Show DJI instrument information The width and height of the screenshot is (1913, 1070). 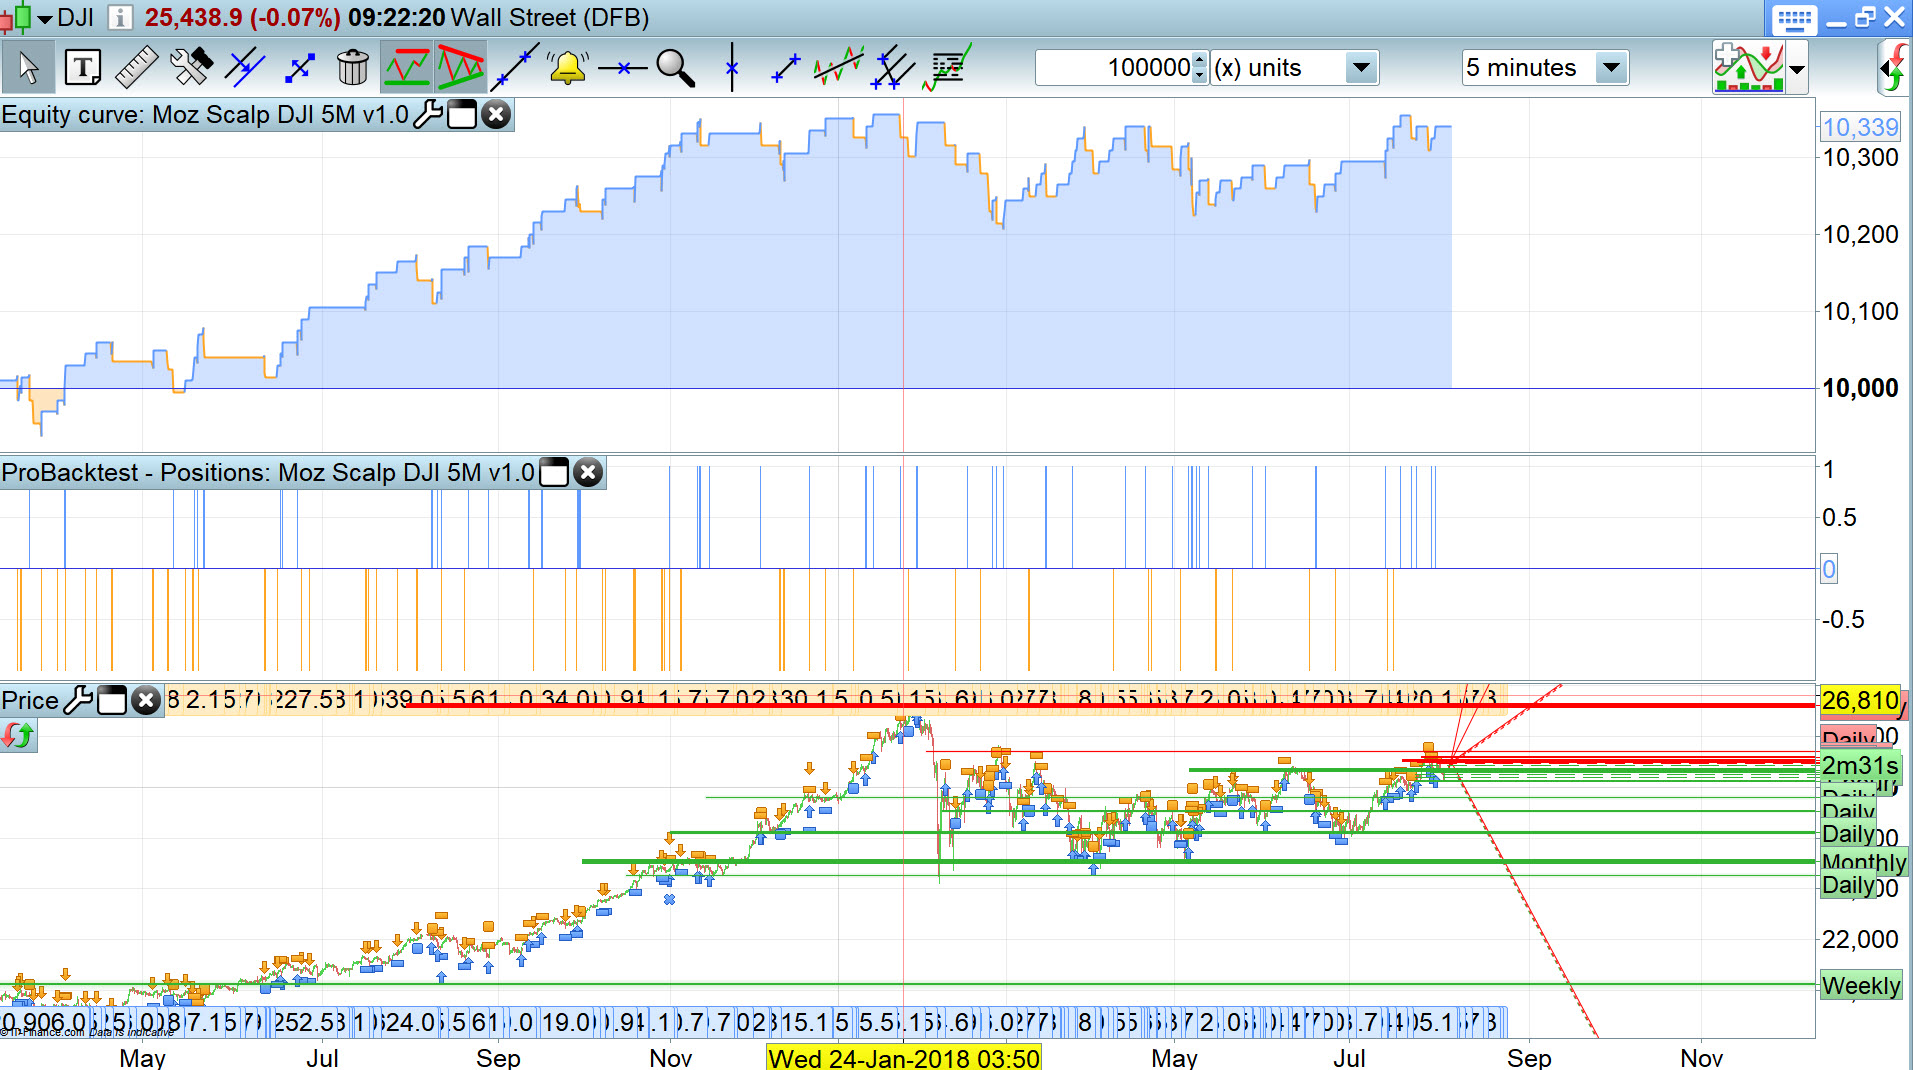[119, 18]
